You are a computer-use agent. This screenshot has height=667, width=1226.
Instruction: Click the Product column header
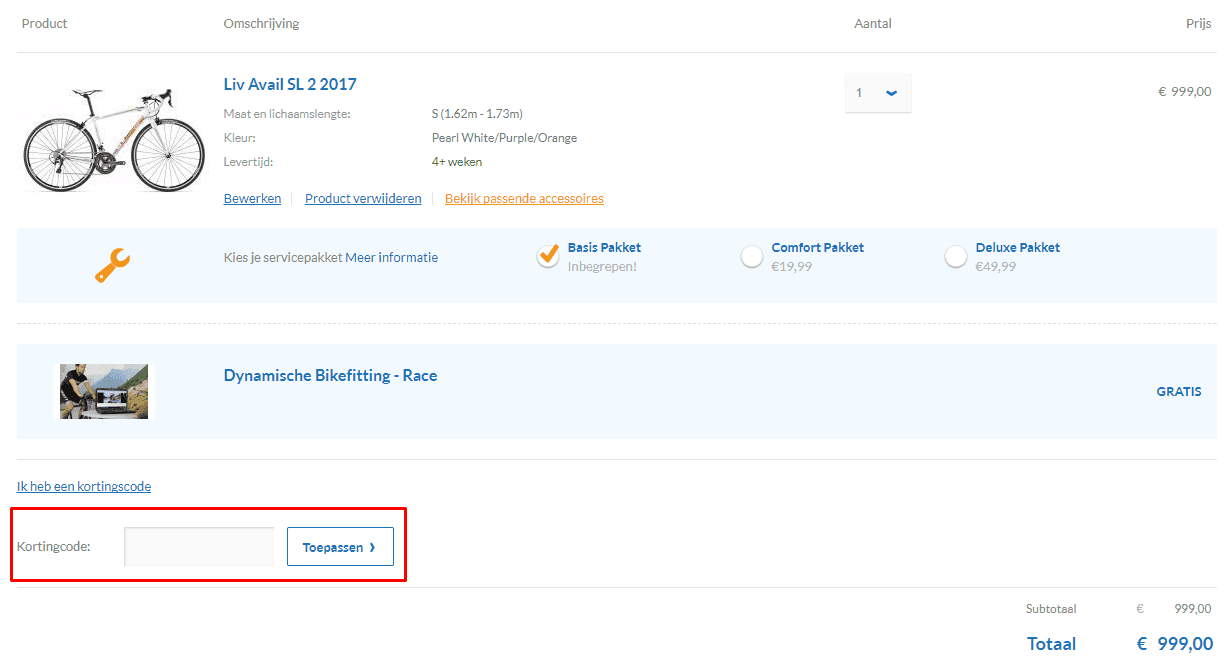[44, 23]
